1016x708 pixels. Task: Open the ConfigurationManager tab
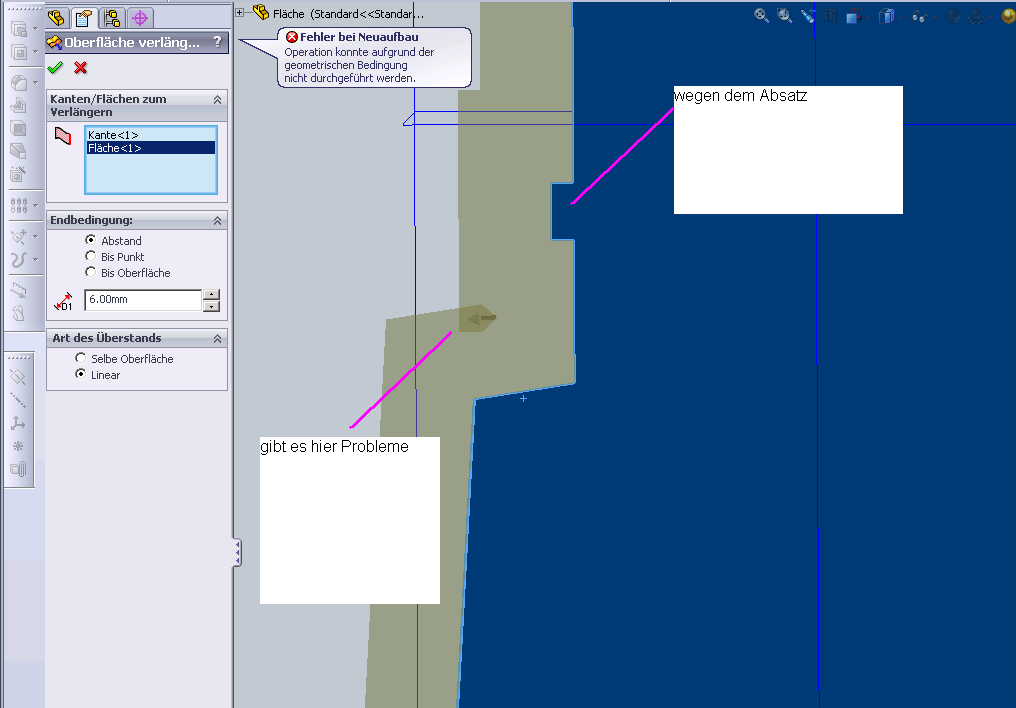point(111,17)
